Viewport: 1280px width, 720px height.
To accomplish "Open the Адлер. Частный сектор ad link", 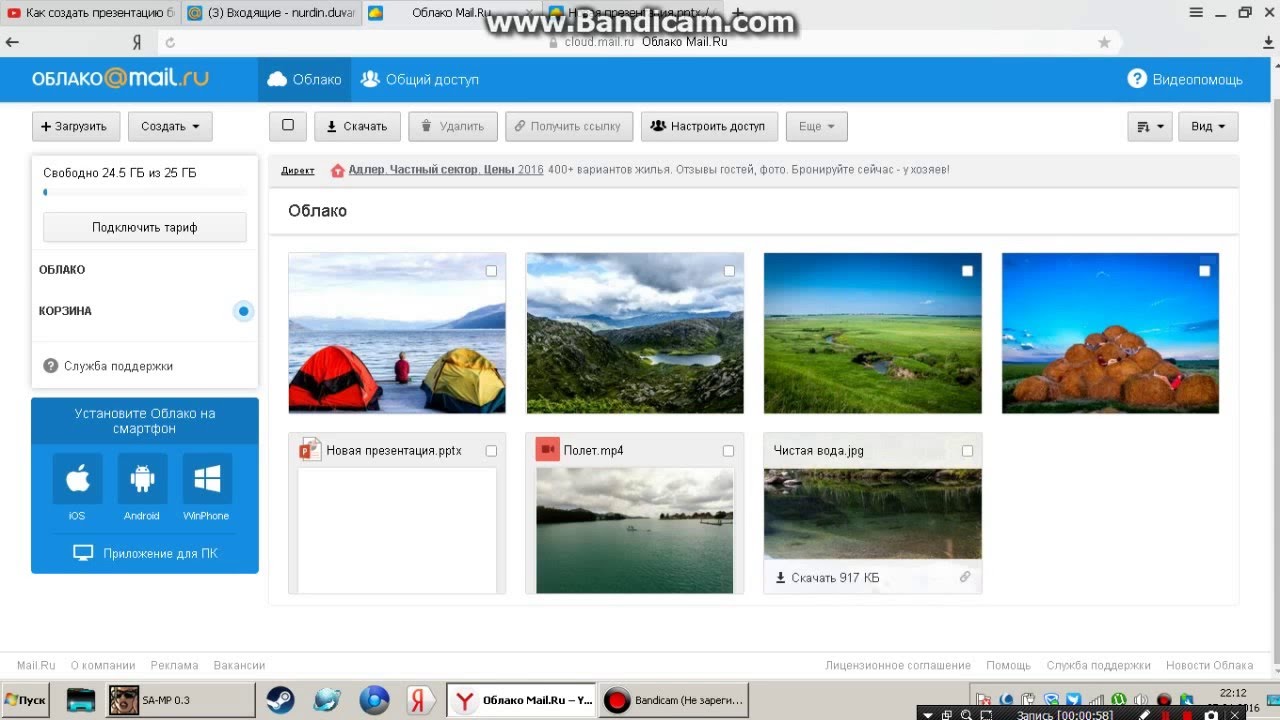I will (446, 170).
